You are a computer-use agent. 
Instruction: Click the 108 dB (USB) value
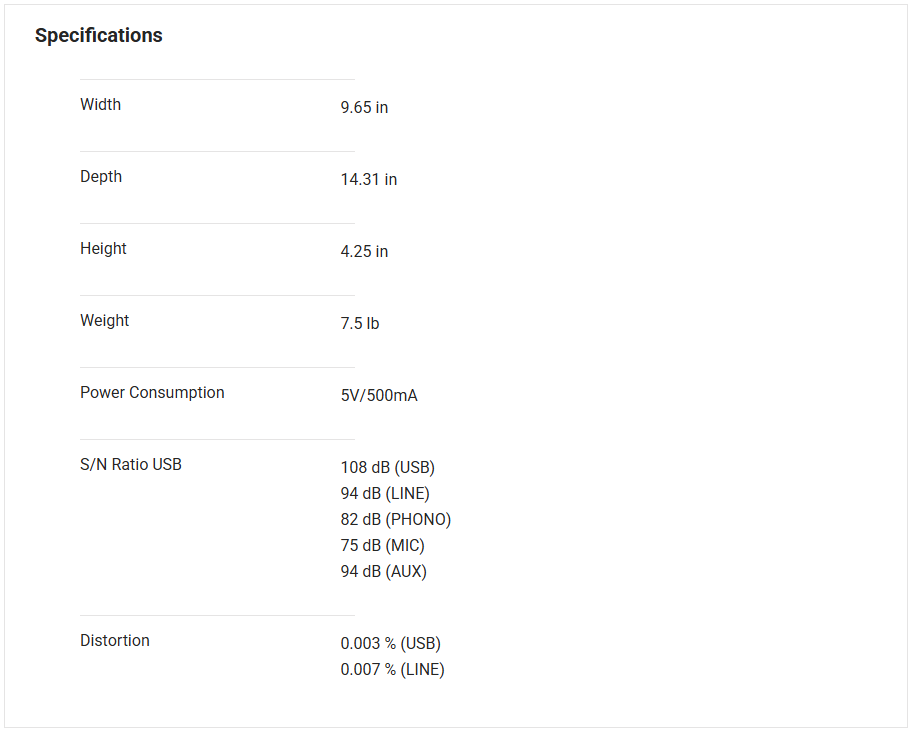387,468
